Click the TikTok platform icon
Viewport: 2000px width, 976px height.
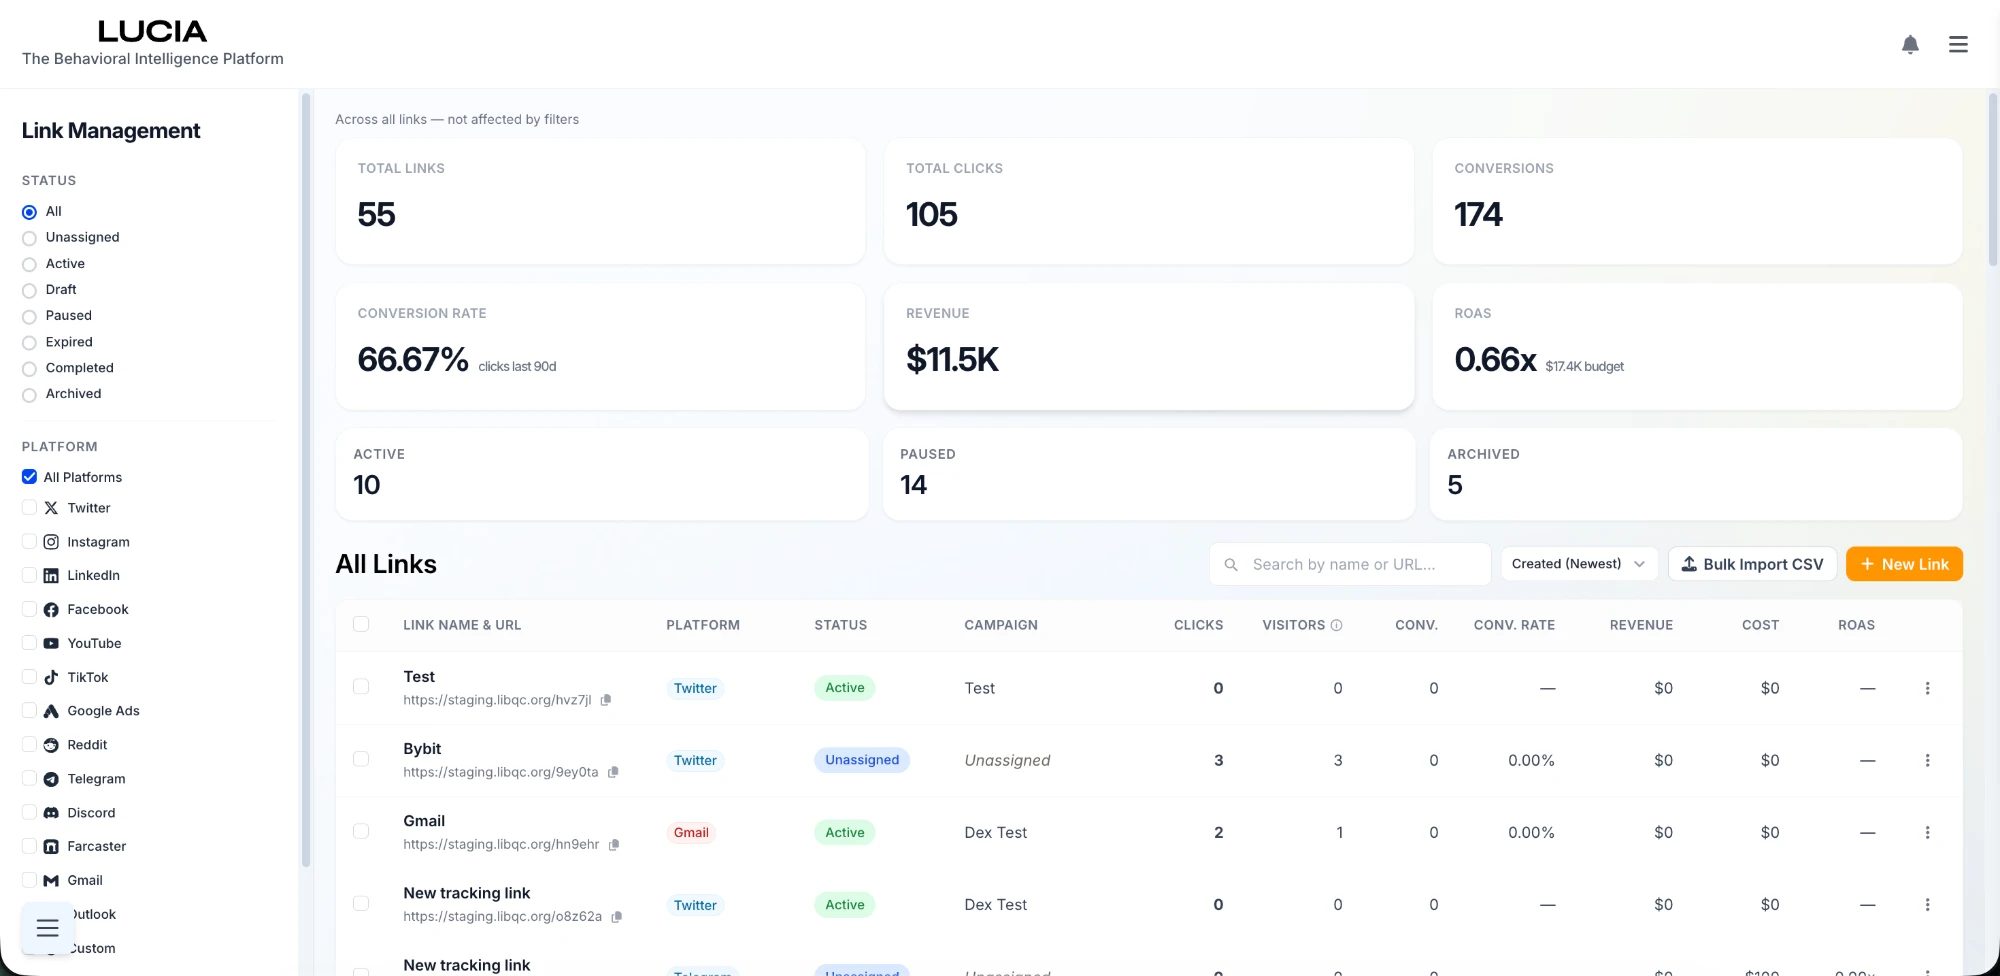[x=51, y=677]
